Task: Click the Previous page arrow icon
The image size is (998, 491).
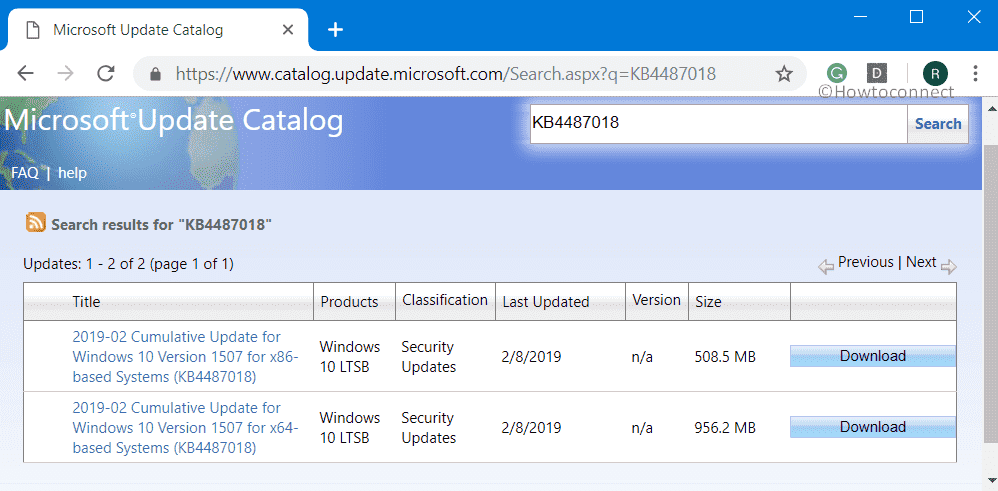Action: pyautogui.click(x=826, y=267)
